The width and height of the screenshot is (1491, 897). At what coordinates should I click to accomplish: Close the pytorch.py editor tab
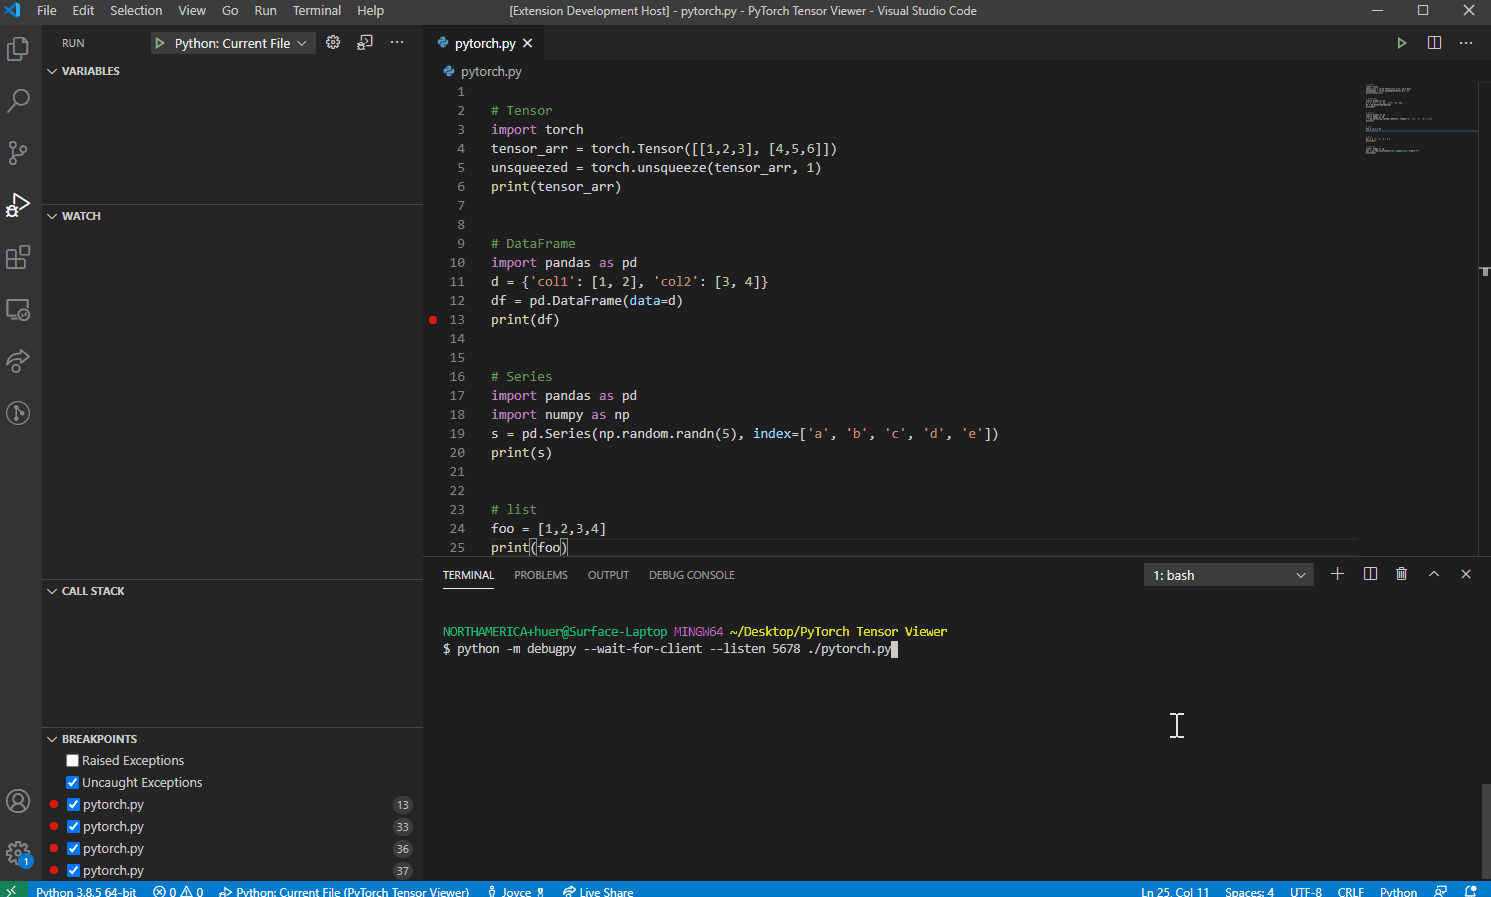pos(527,43)
